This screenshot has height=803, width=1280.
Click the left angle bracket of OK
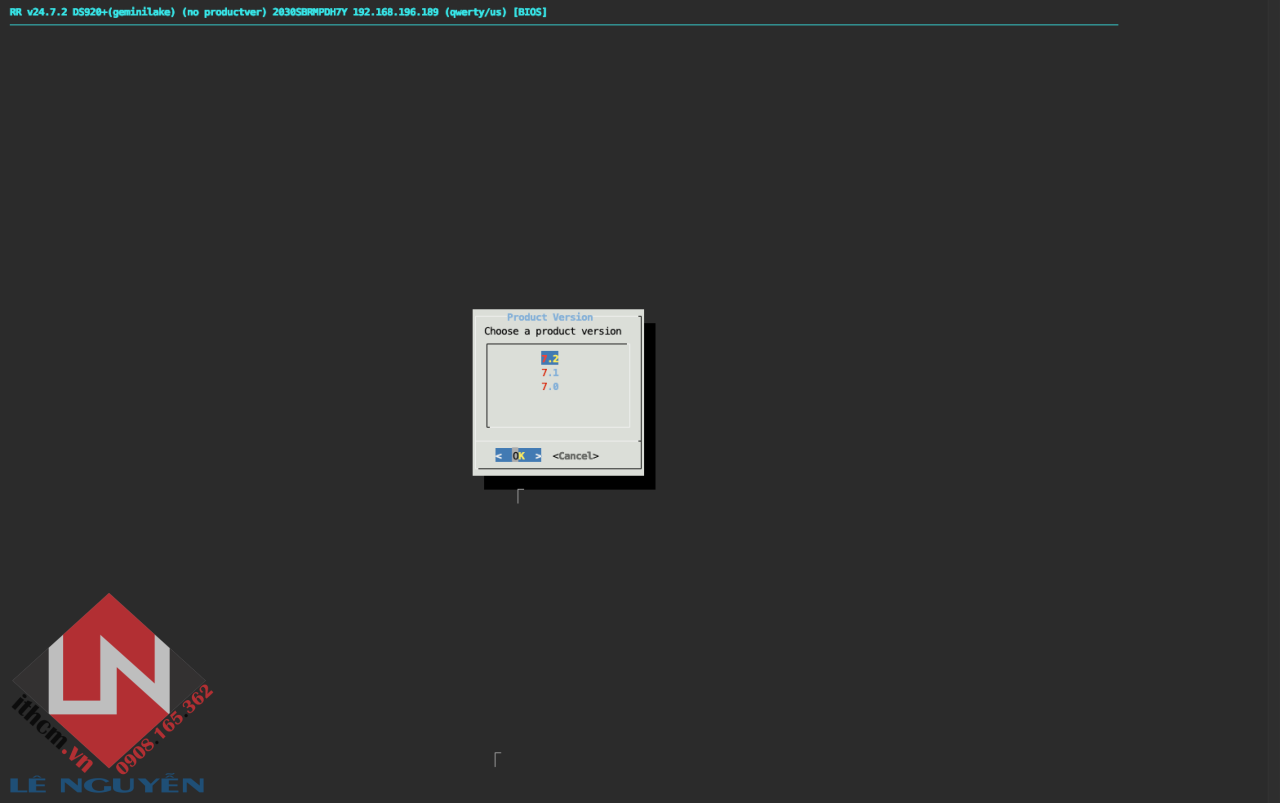pos(499,456)
